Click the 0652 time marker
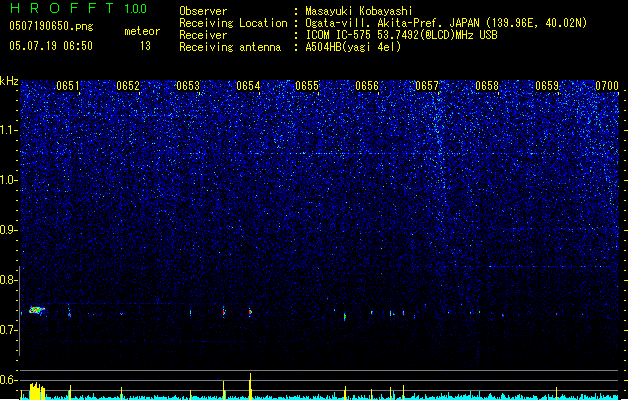The image size is (629, 400). tap(128, 86)
